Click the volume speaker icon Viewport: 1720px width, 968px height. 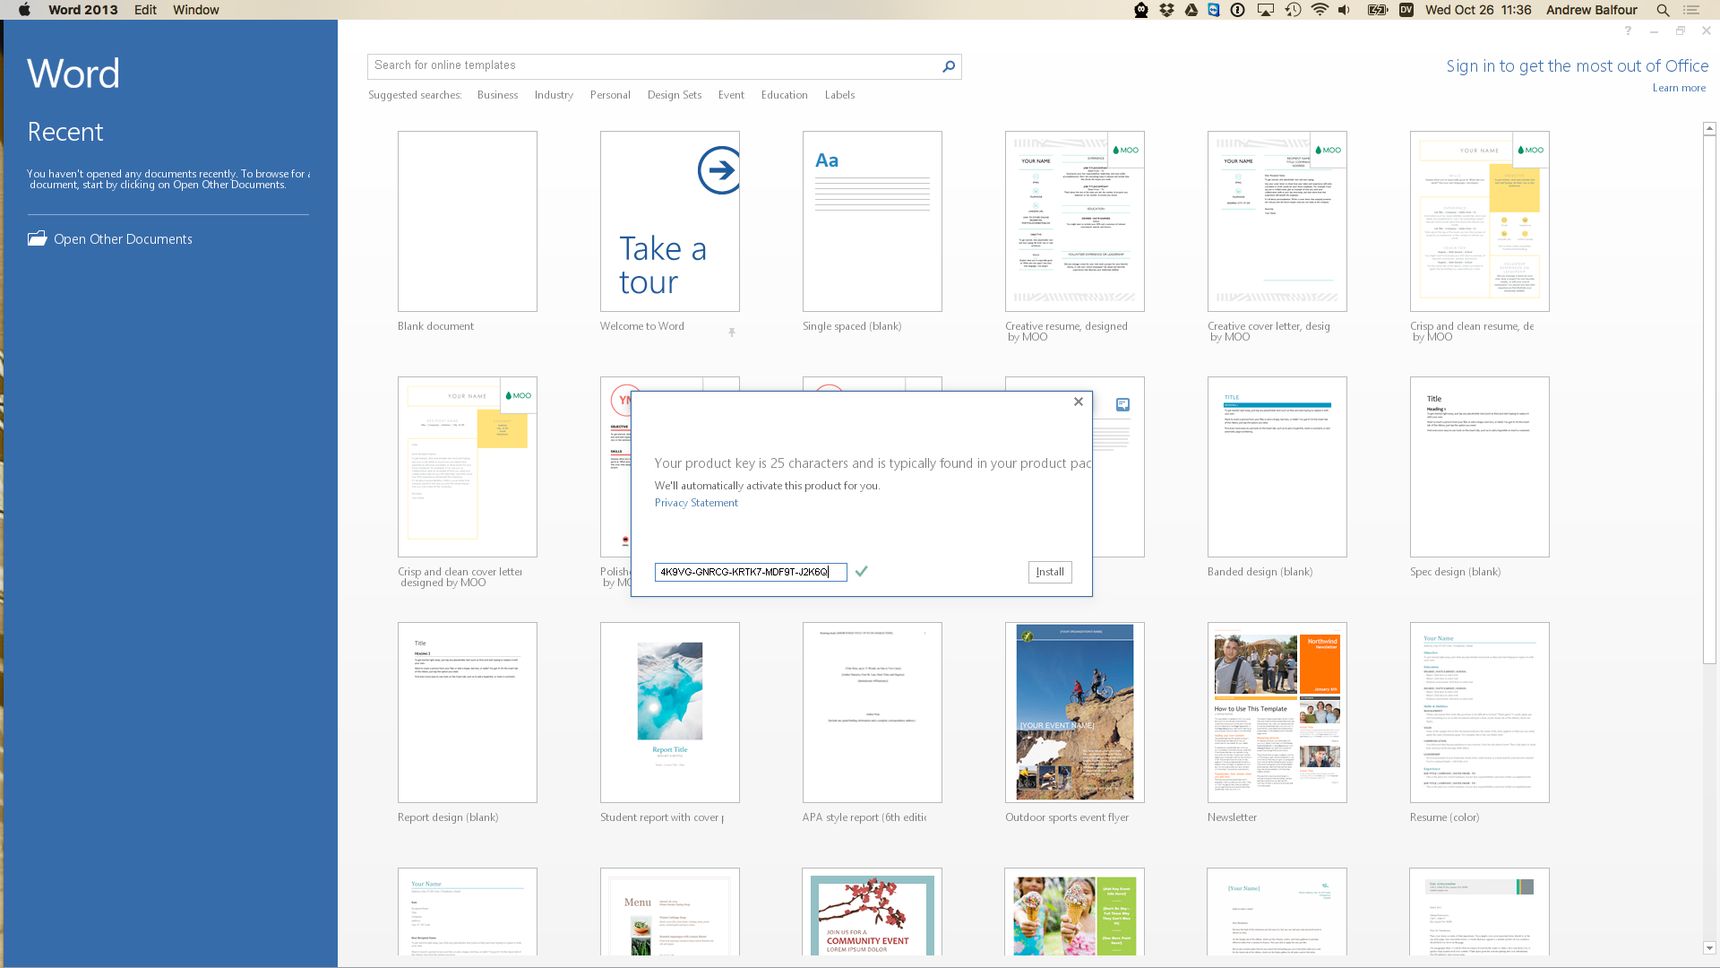(x=1345, y=10)
